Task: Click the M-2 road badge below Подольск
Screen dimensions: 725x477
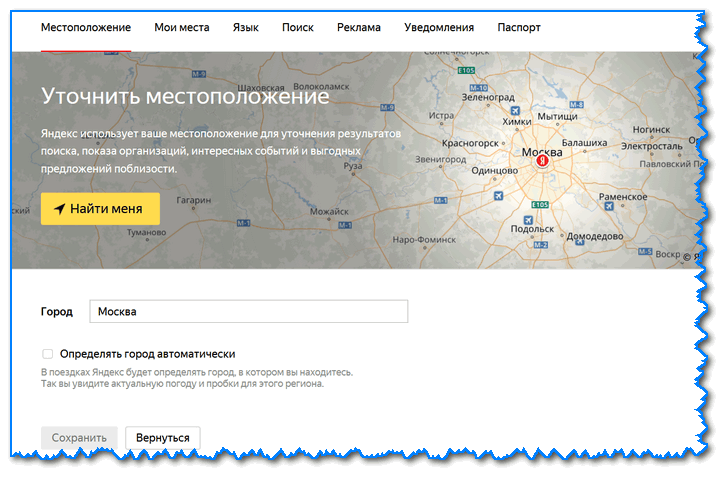Action: pyautogui.click(x=541, y=245)
